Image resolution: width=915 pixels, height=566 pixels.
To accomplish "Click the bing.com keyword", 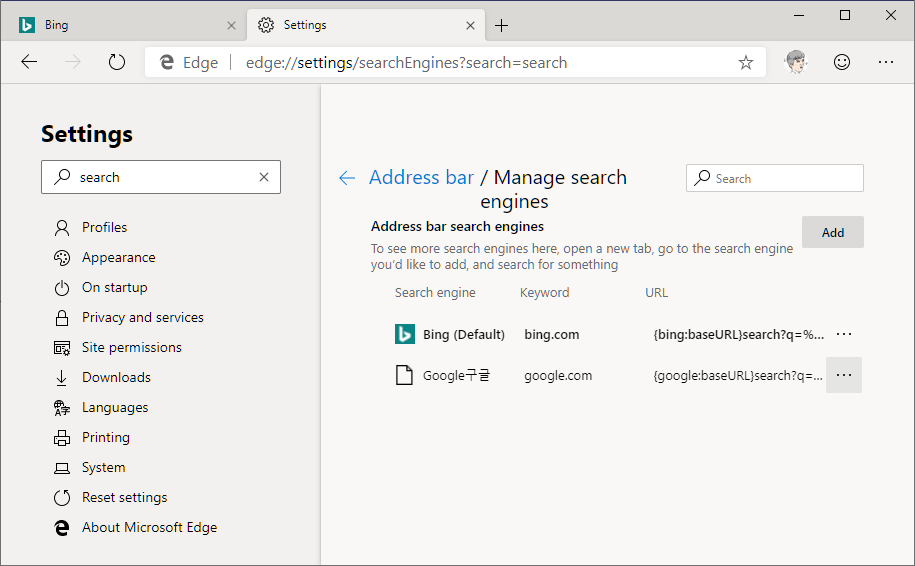I will tap(551, 334).
